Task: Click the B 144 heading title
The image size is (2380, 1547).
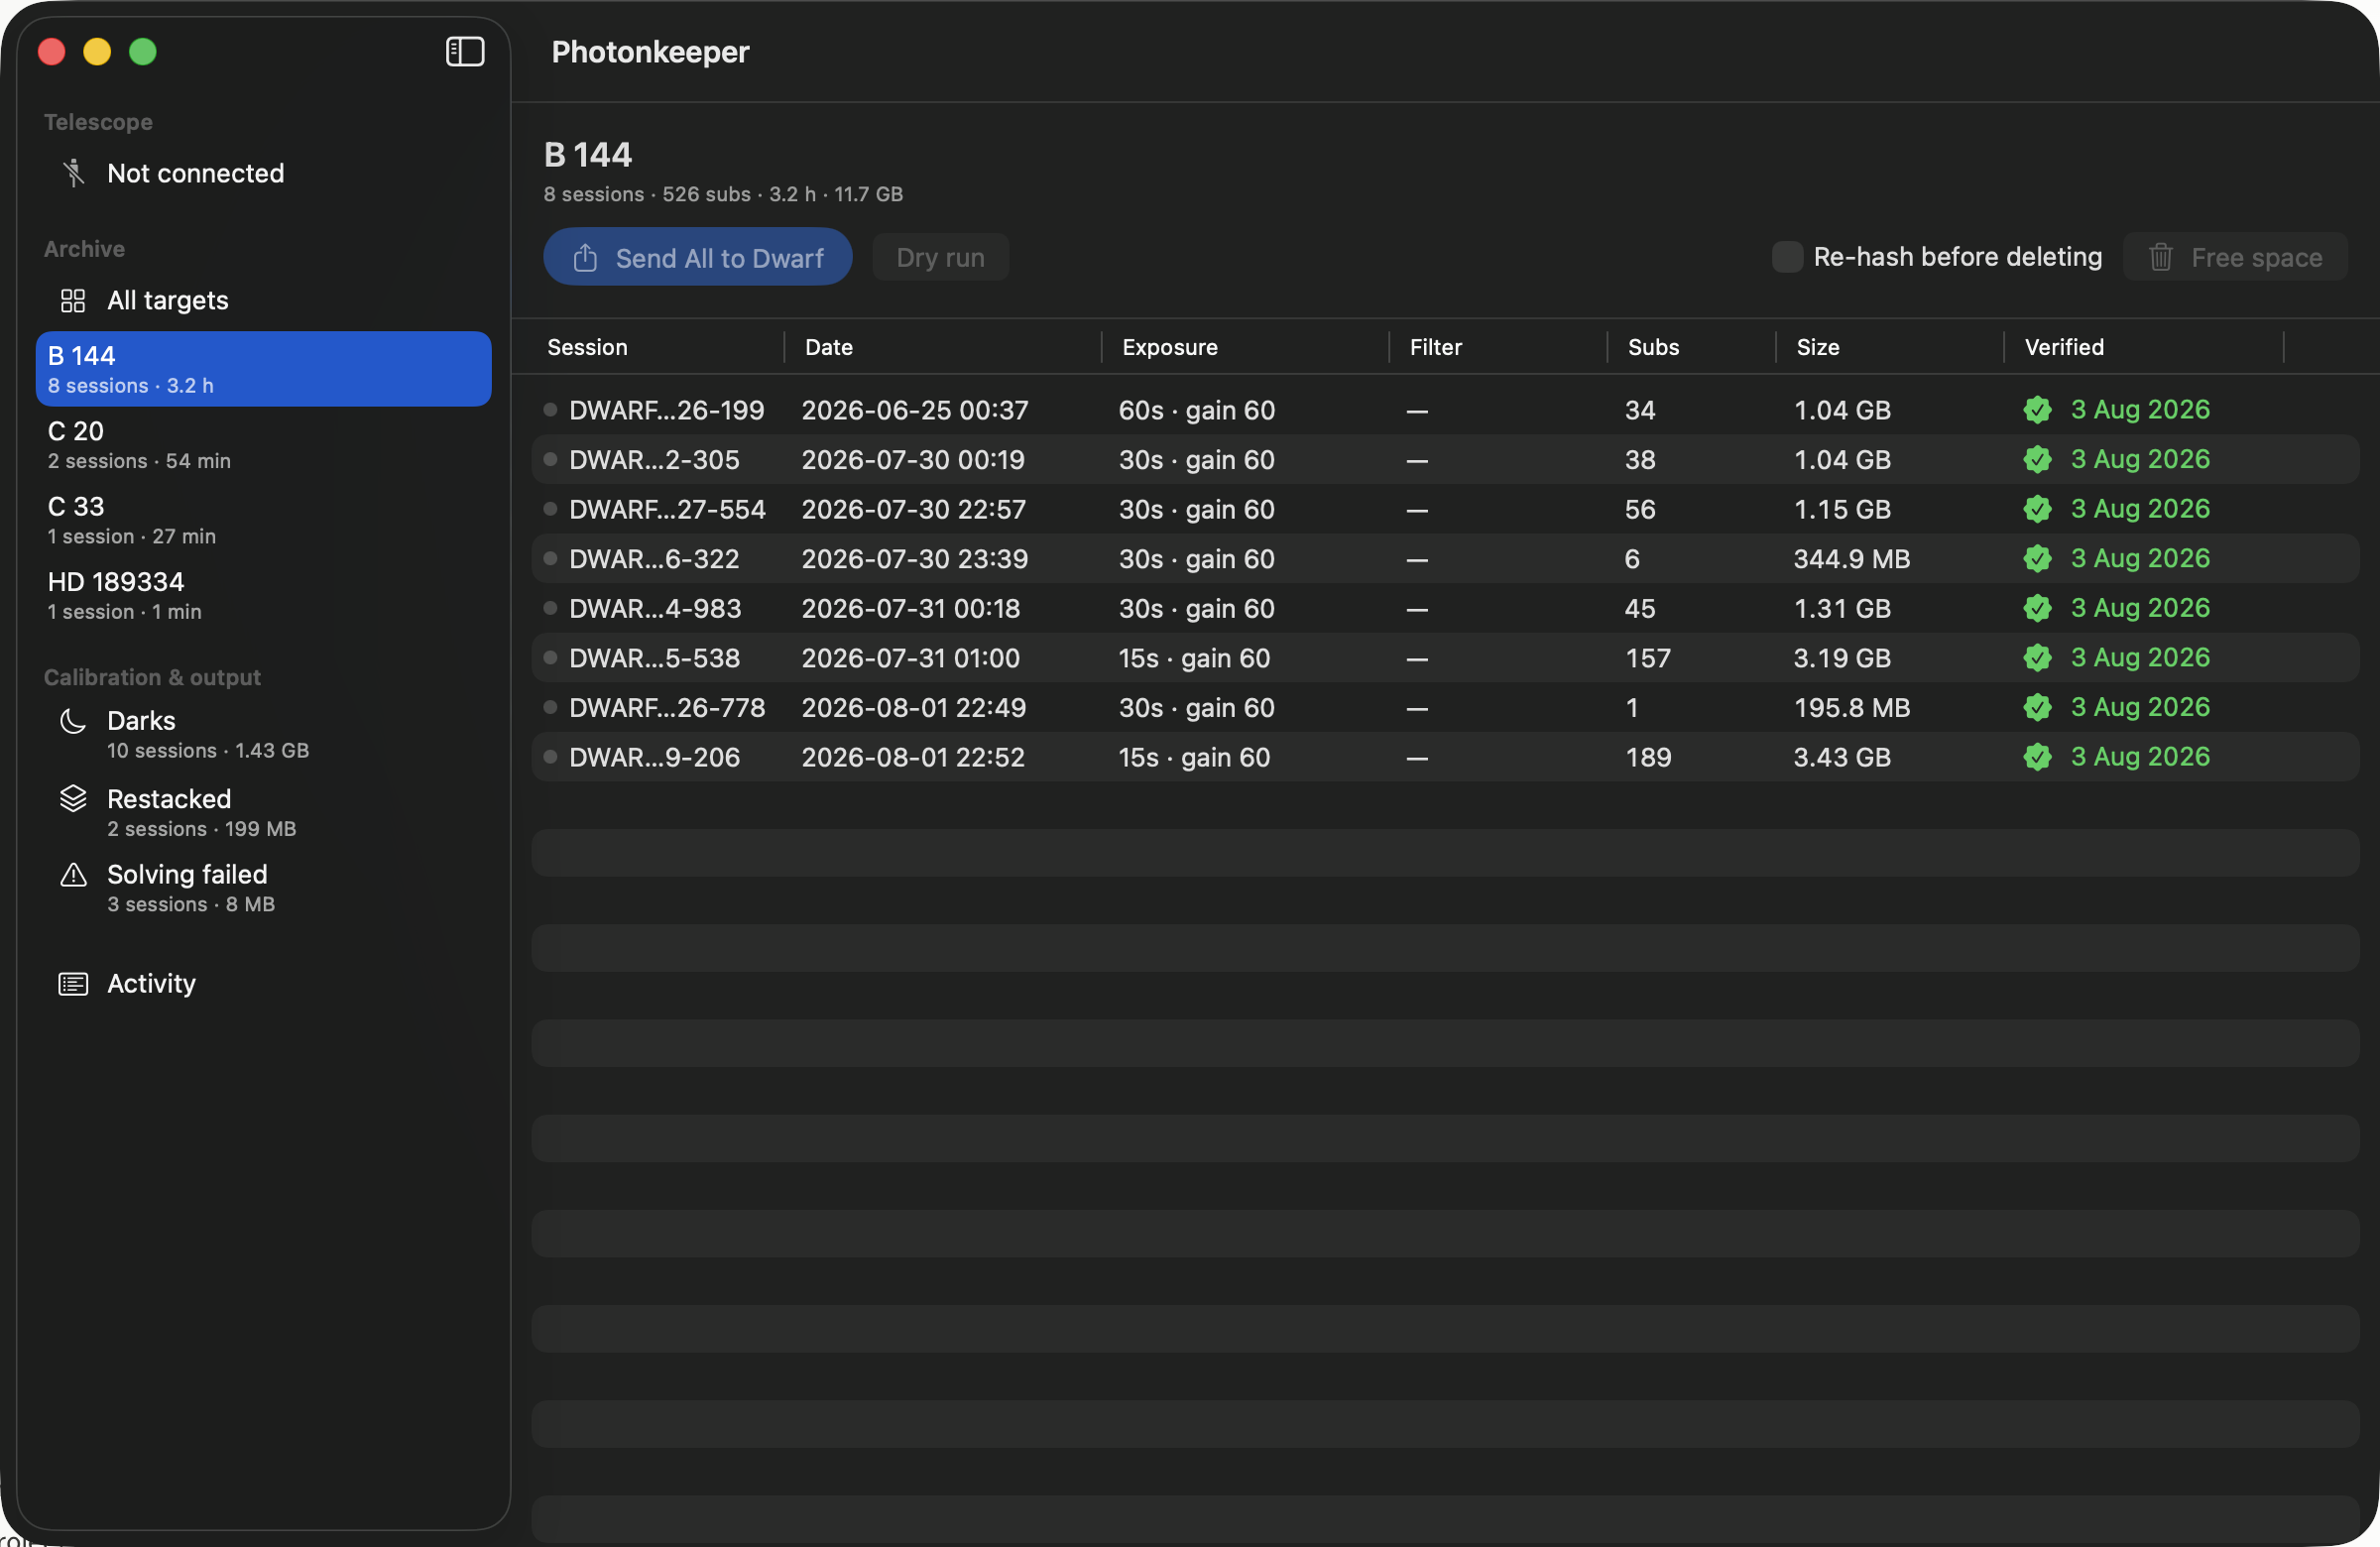Action: tap(588, 155)
